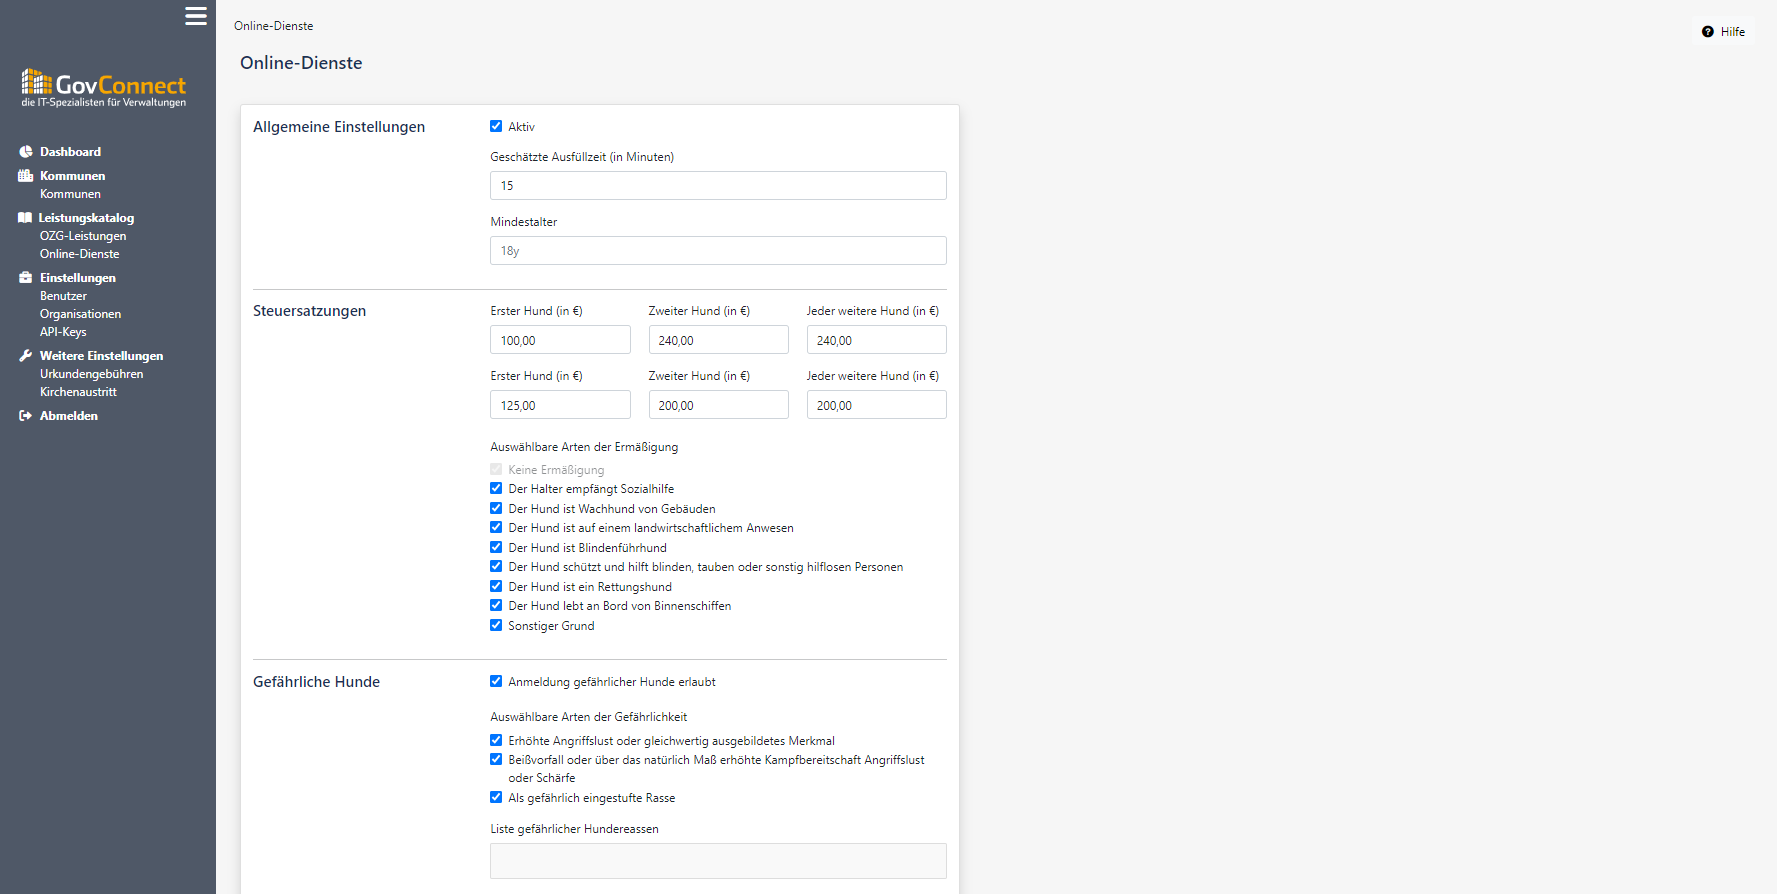Screen dimensions: 1777x894
Task: Uncheck Der Hund ist ein Rettungshund
Action: click(x=496, y=586)
